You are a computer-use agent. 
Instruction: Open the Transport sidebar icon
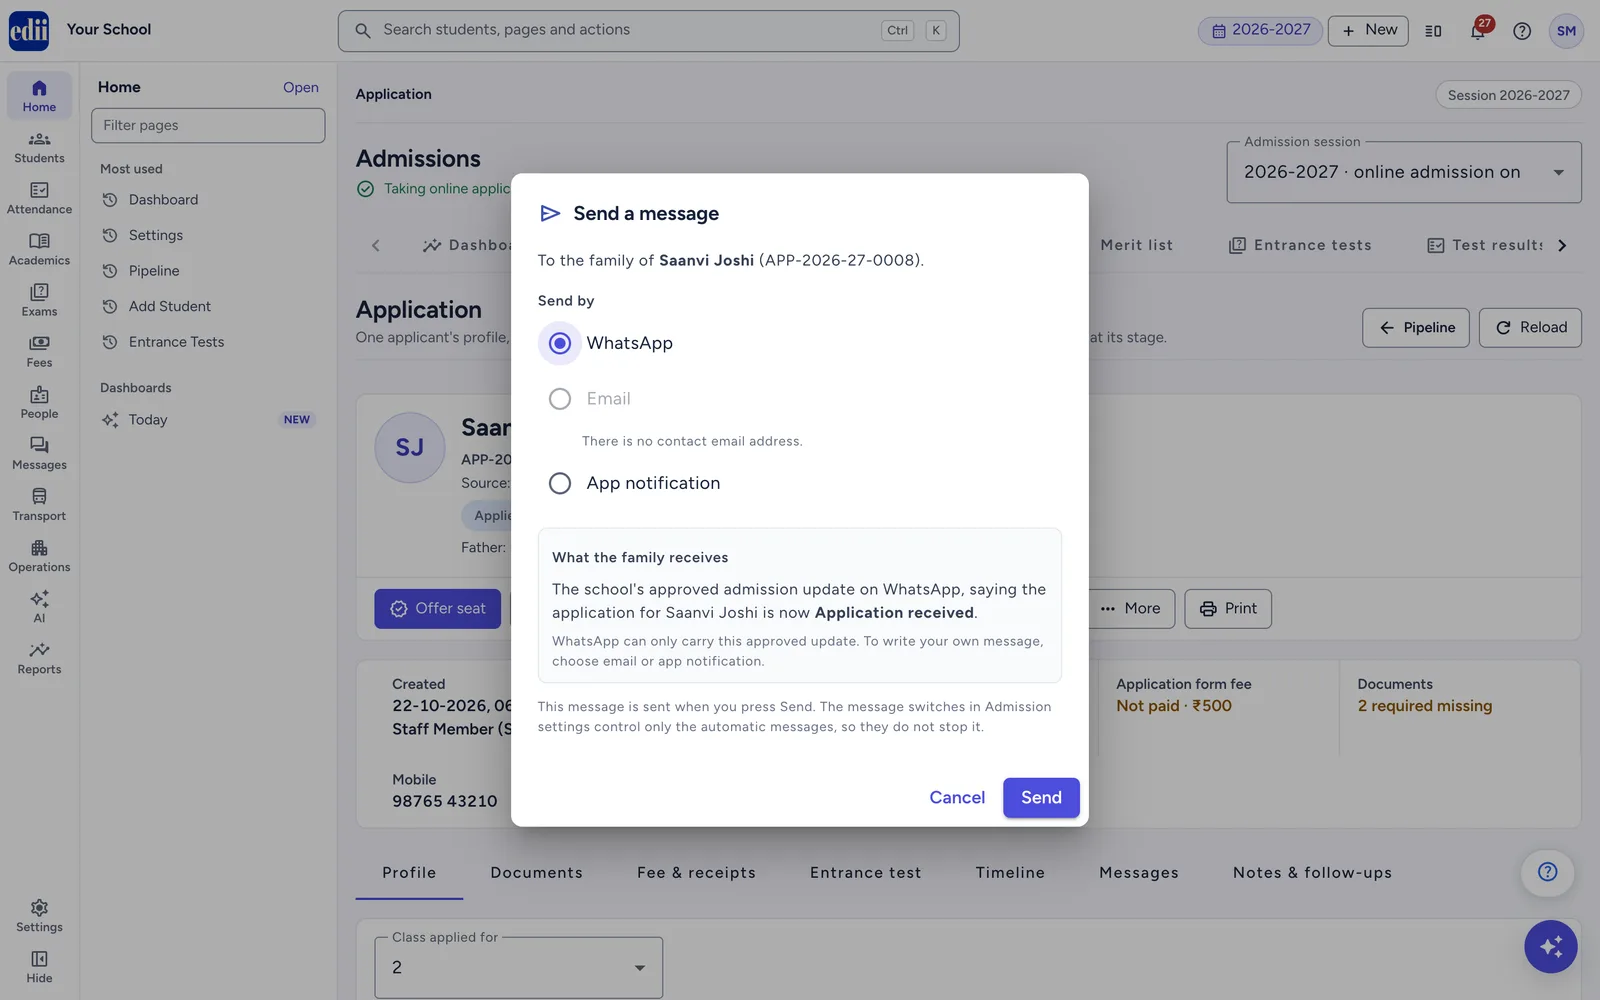(x=39, y=505)
